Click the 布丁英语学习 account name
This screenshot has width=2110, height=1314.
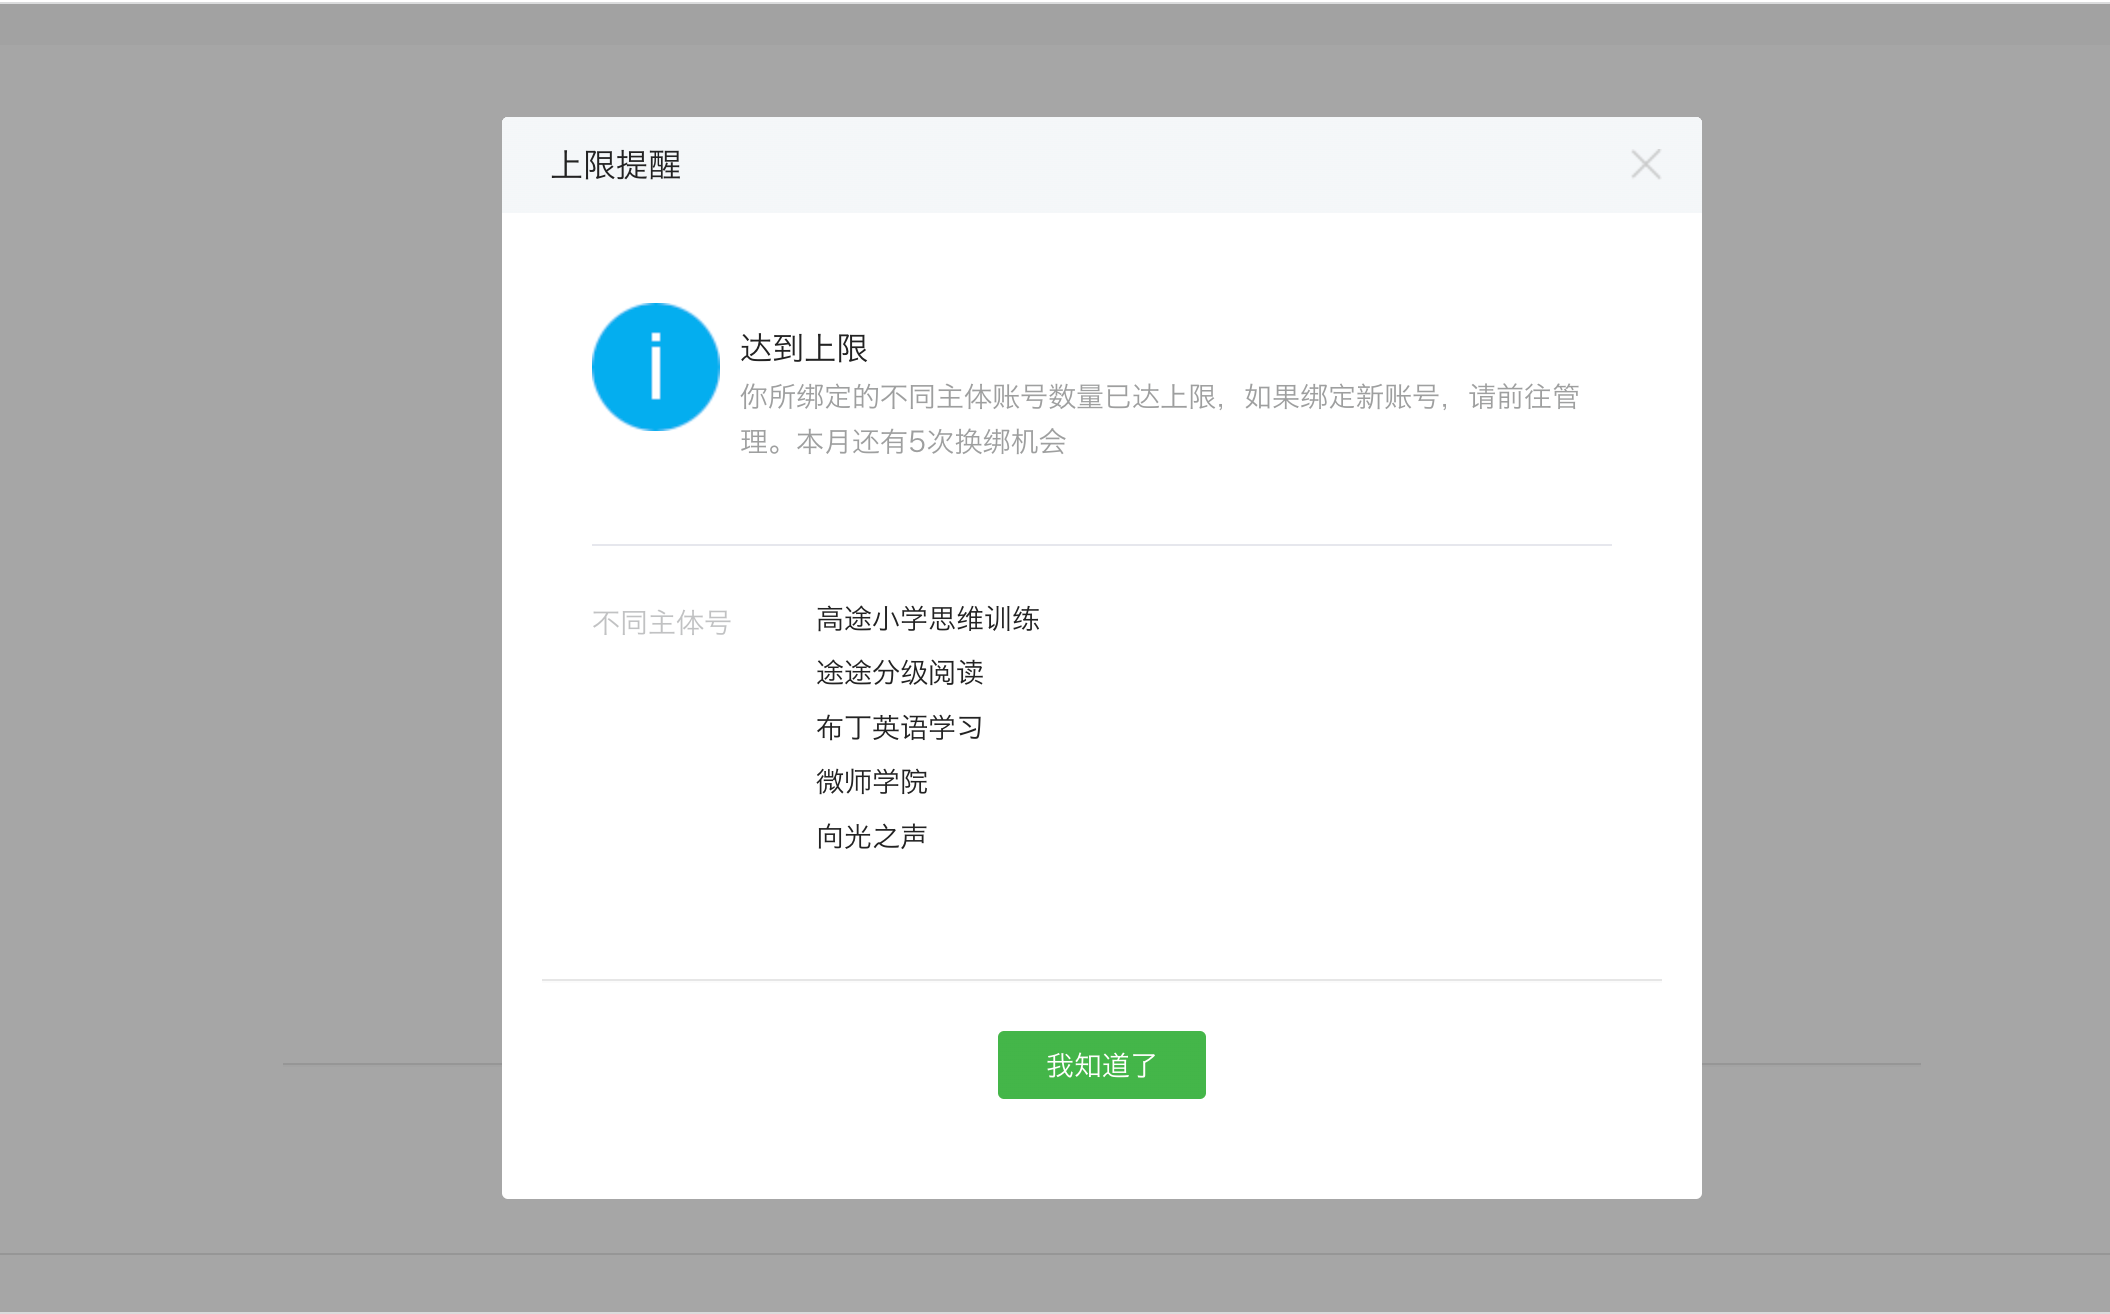pos(899,727)
